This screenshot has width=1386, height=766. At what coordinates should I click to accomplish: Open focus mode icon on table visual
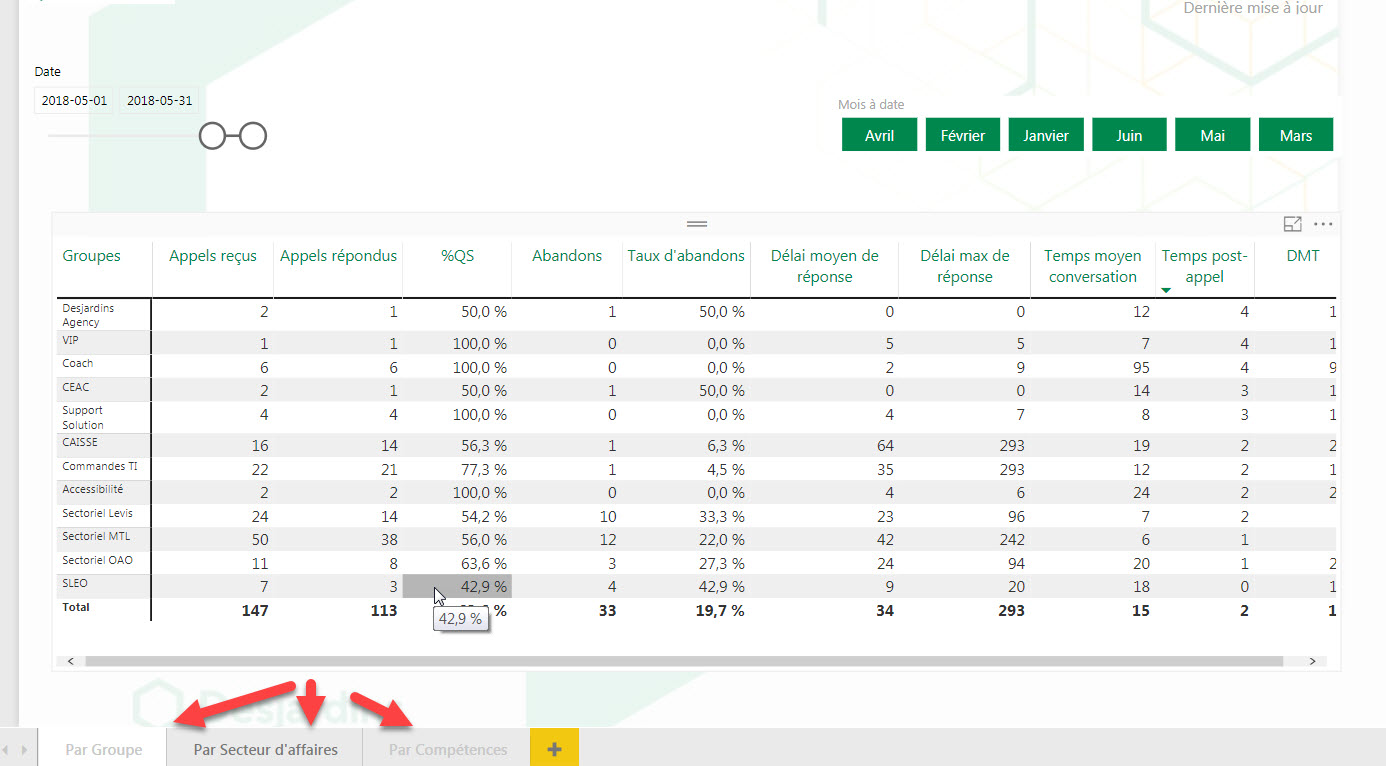(1293, 225)
